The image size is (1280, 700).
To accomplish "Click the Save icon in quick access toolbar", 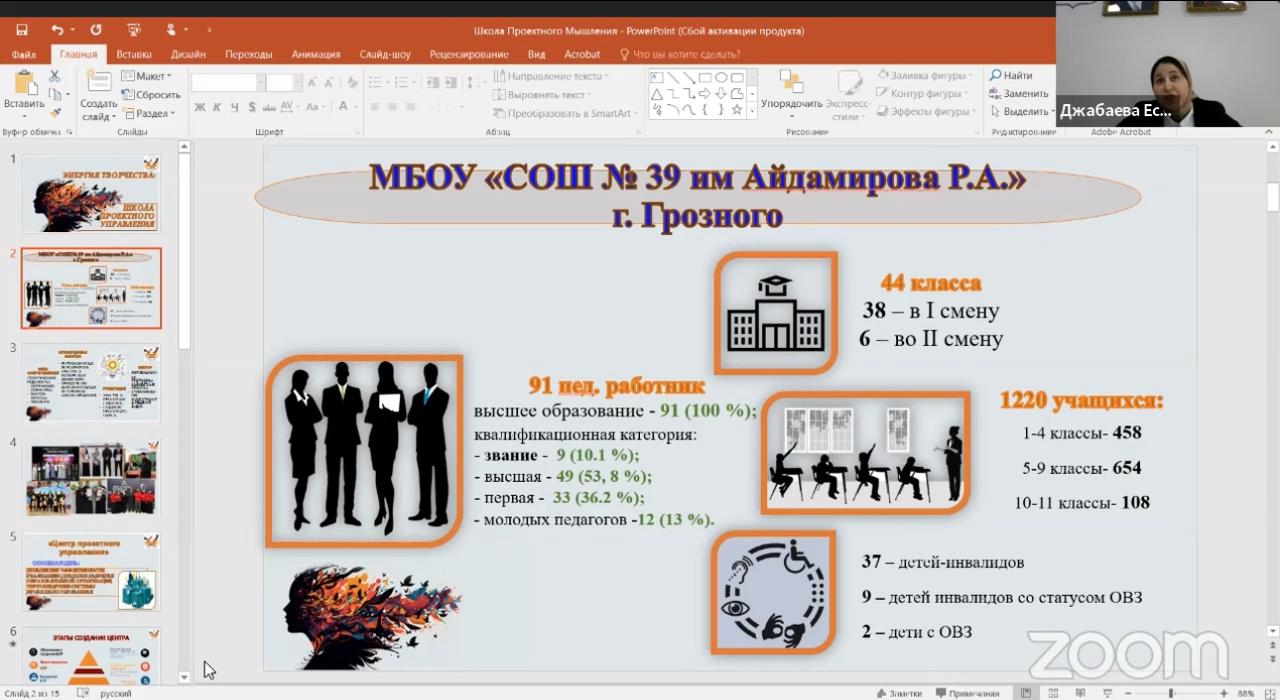I will (x=22, y=30).
